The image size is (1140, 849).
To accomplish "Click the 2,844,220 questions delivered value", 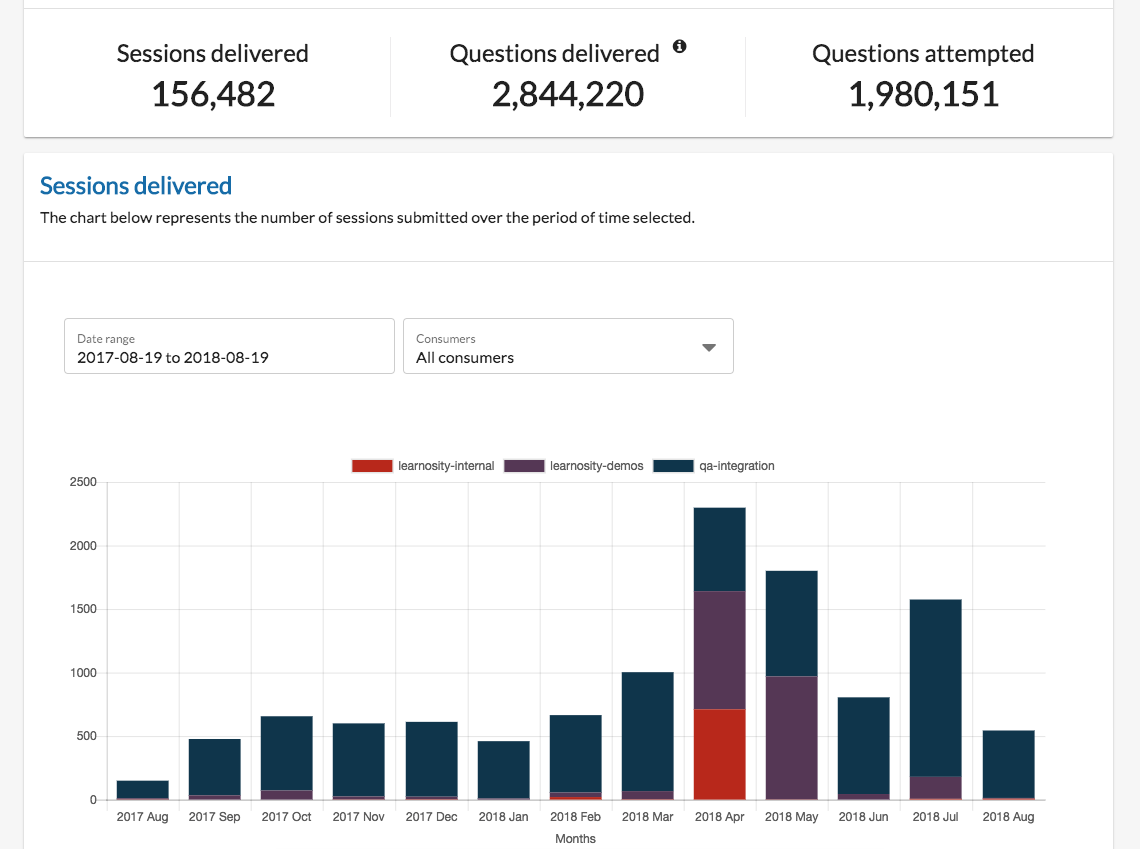I will coord(568,94).
